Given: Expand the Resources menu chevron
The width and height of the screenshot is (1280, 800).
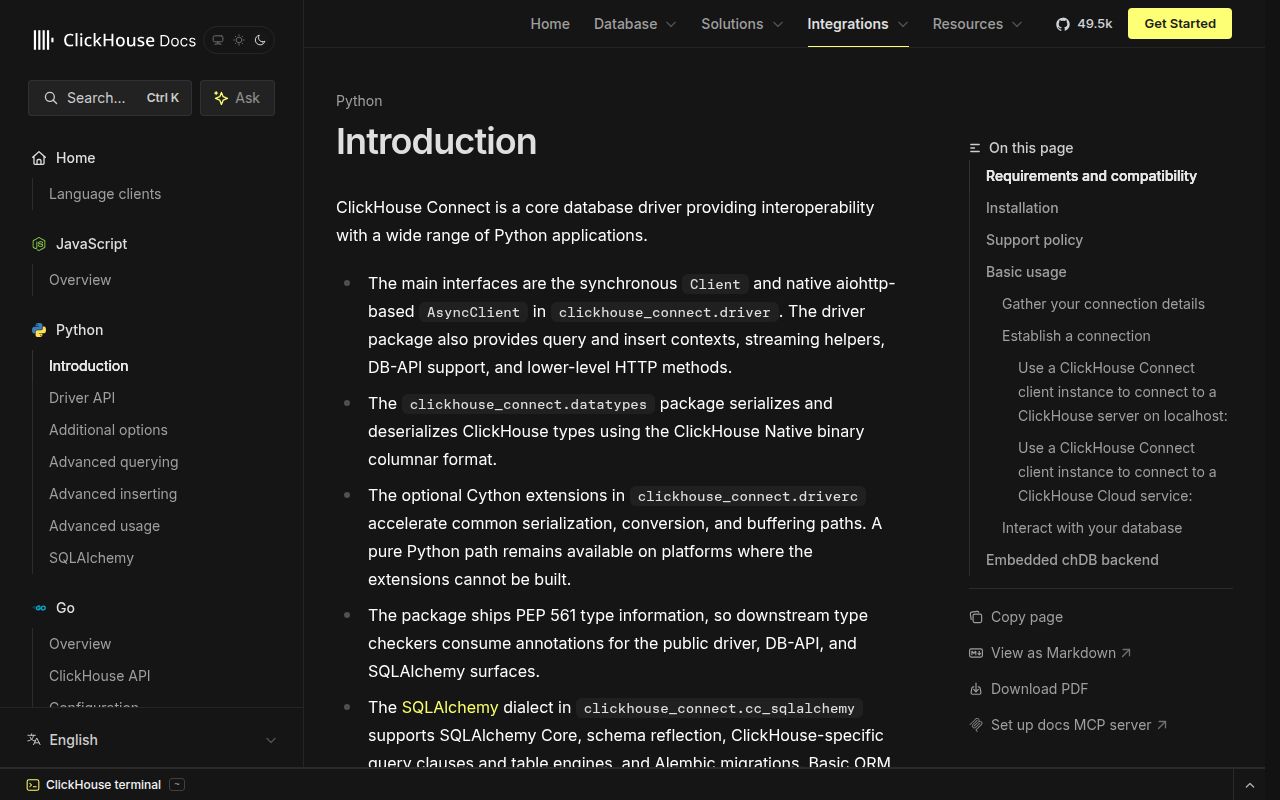Looking at the screenshot, I should pos(1018,24).
